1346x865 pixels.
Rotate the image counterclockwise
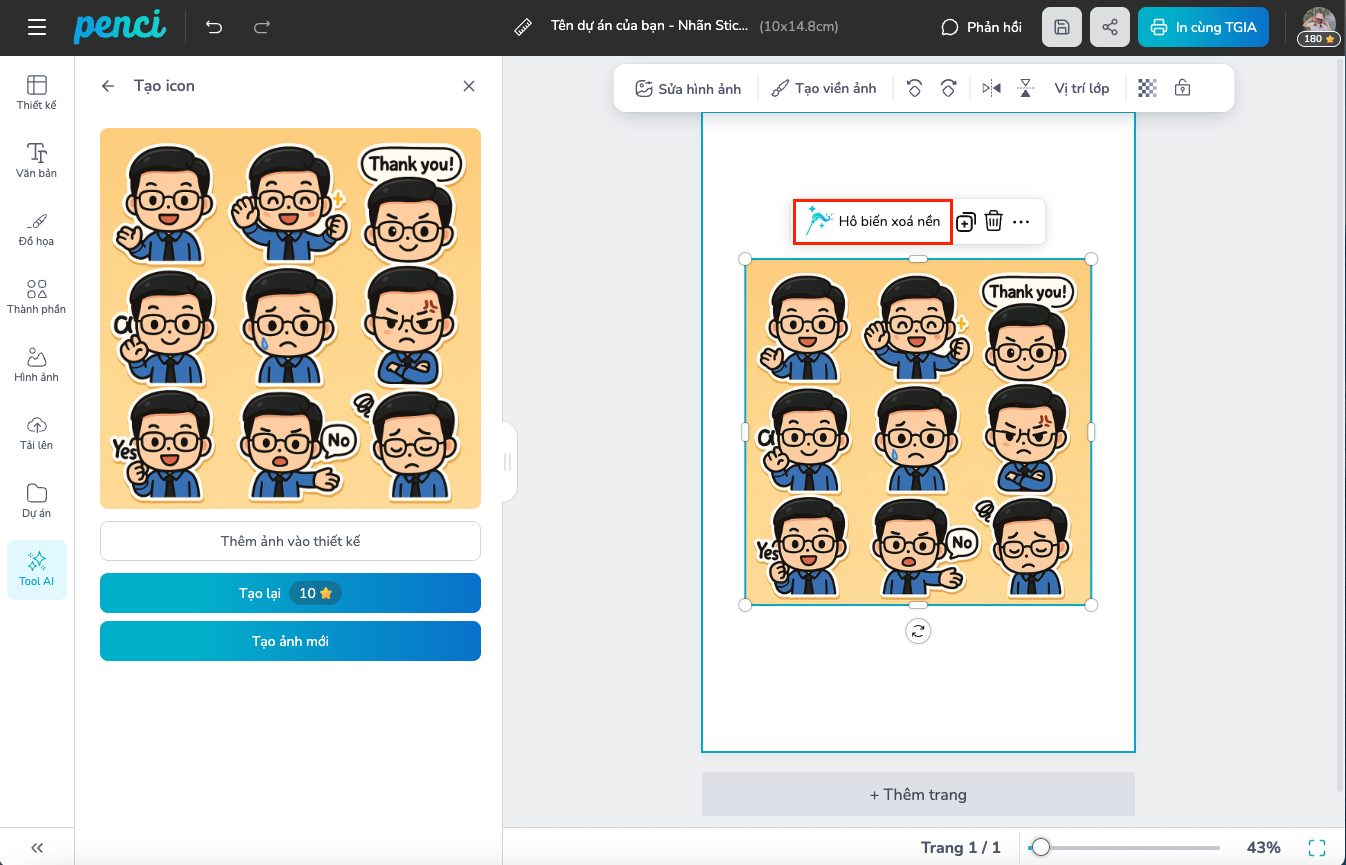pyautogui.click(x=914, y=88)
